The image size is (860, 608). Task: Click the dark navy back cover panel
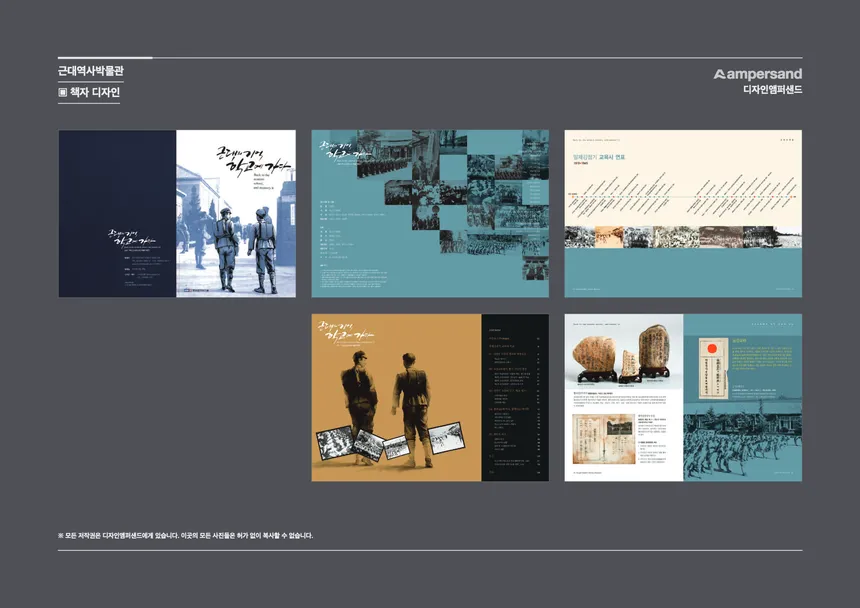117,214
